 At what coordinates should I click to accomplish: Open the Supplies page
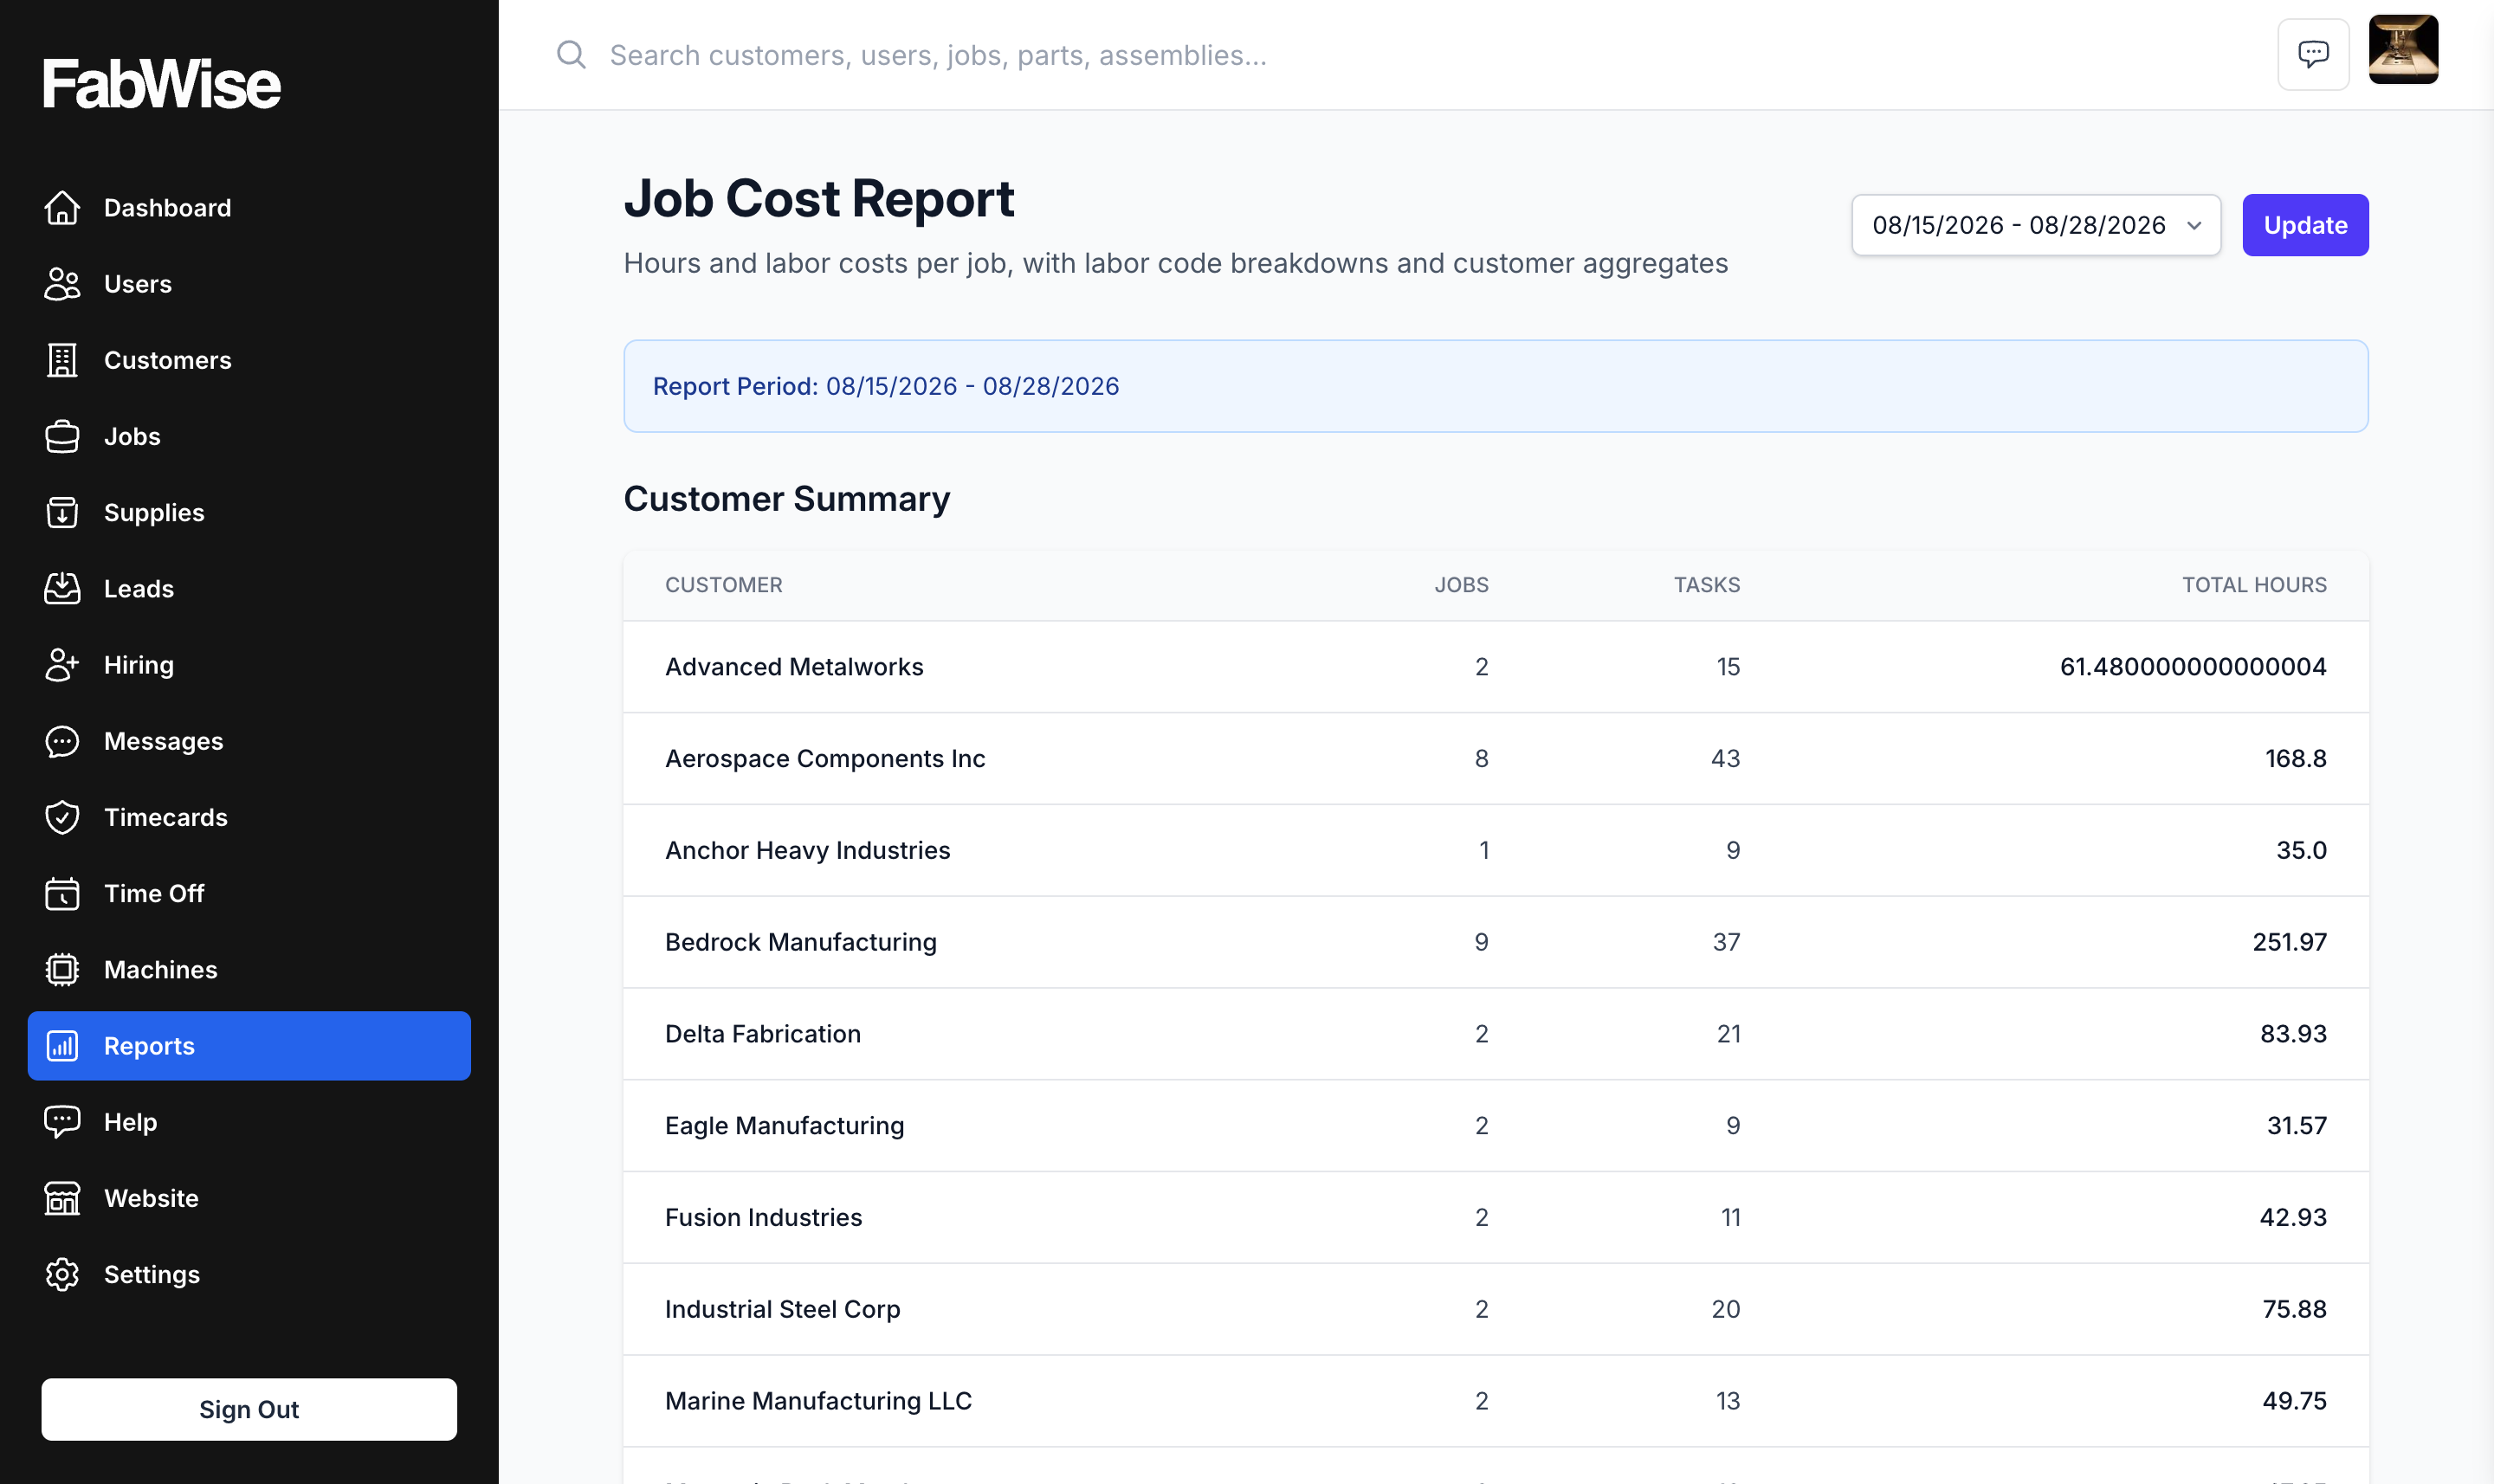click(x=249, y=513)
